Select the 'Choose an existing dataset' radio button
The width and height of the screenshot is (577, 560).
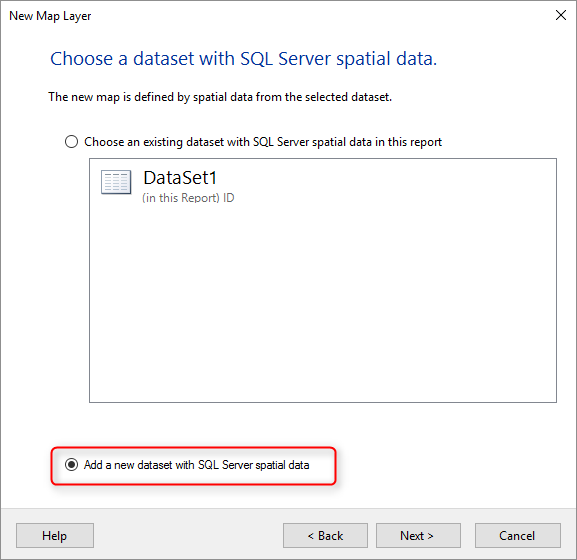click(71, 142)
